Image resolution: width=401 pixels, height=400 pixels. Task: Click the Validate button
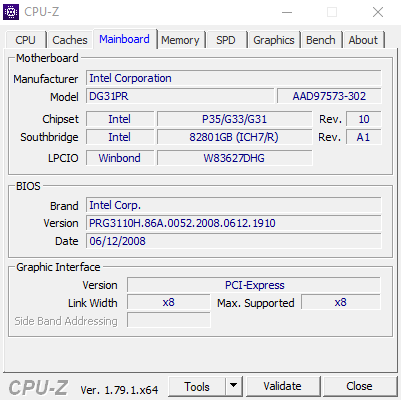point(282,387)
